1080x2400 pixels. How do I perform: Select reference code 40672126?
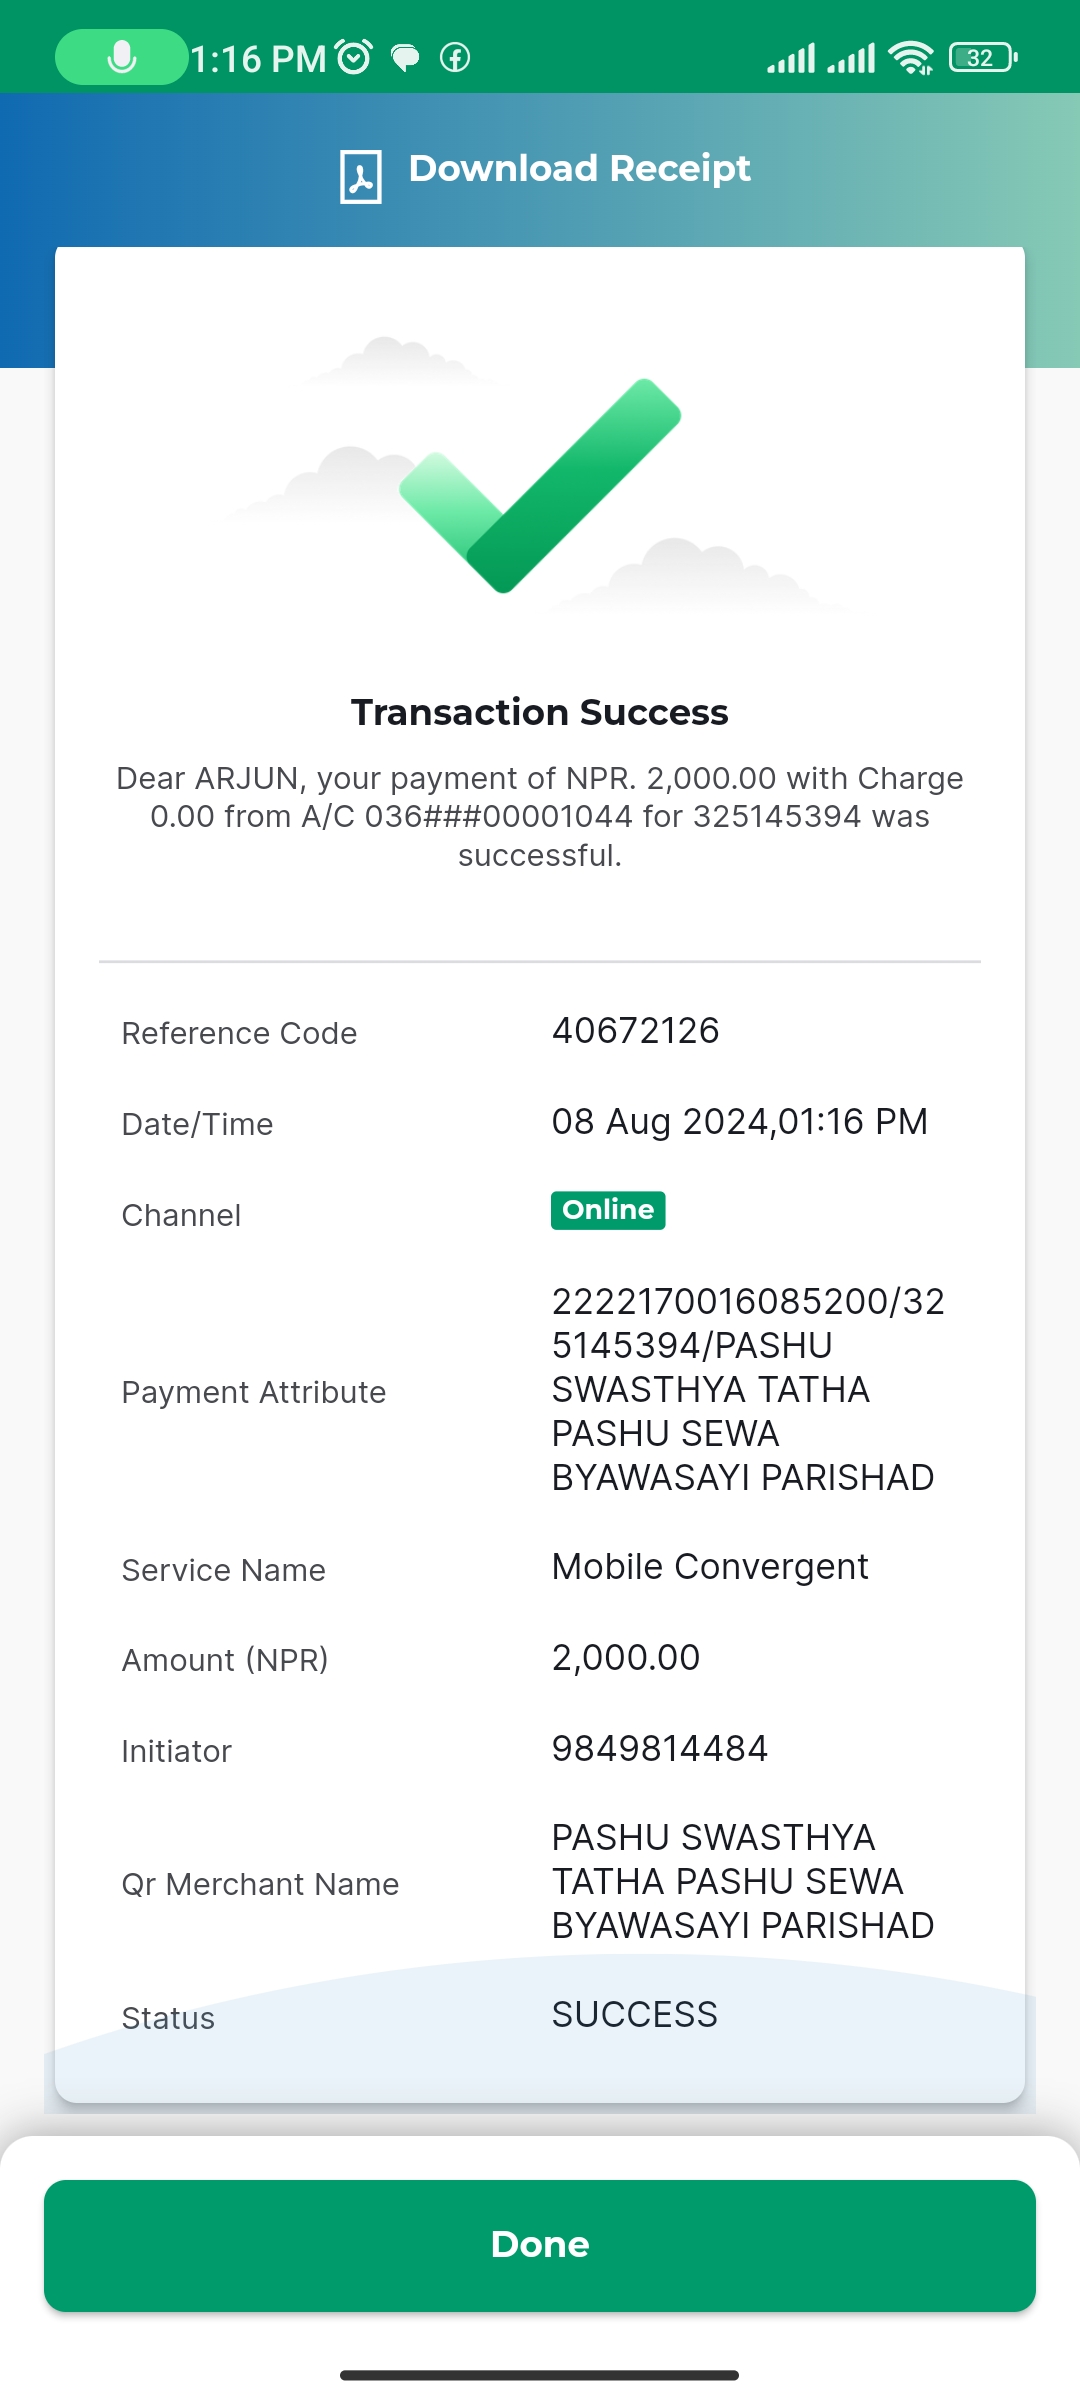[x=636, y=1031]
